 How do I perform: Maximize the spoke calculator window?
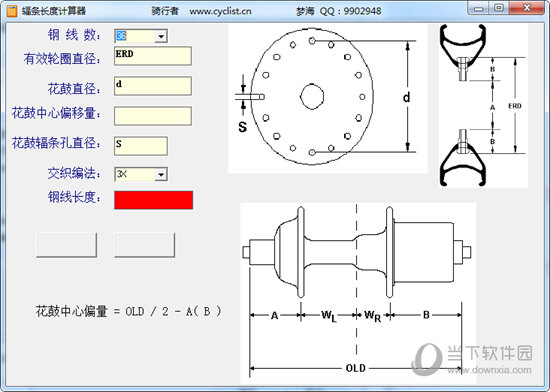[498, 8]
